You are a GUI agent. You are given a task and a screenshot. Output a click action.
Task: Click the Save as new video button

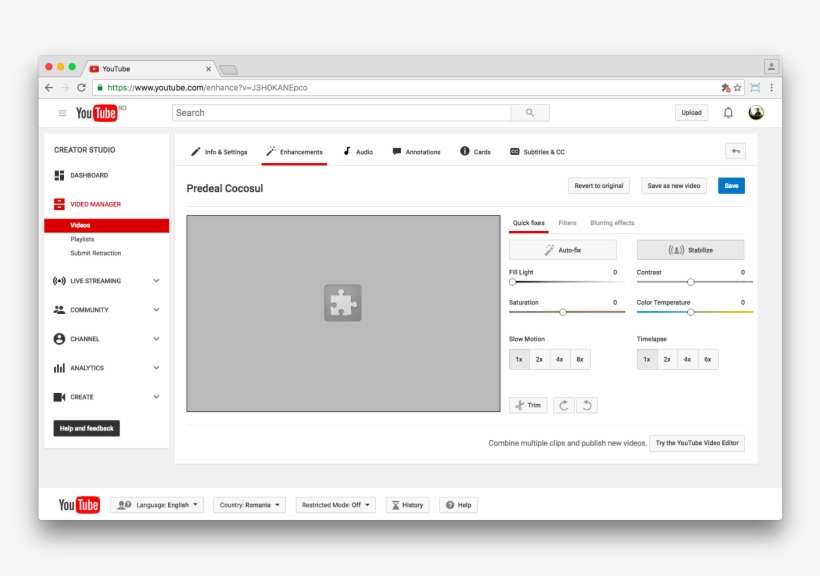pos(672,185)
